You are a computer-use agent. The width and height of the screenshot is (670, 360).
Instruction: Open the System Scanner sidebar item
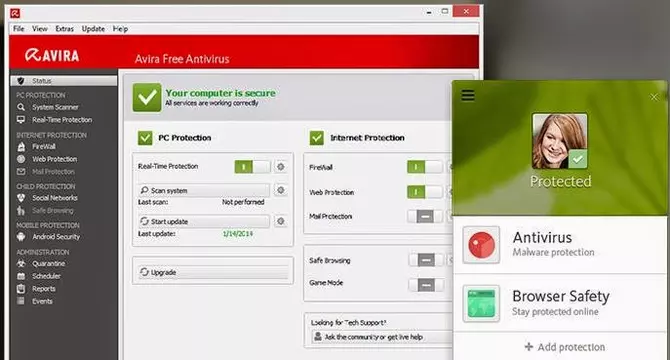pos(56,107)
